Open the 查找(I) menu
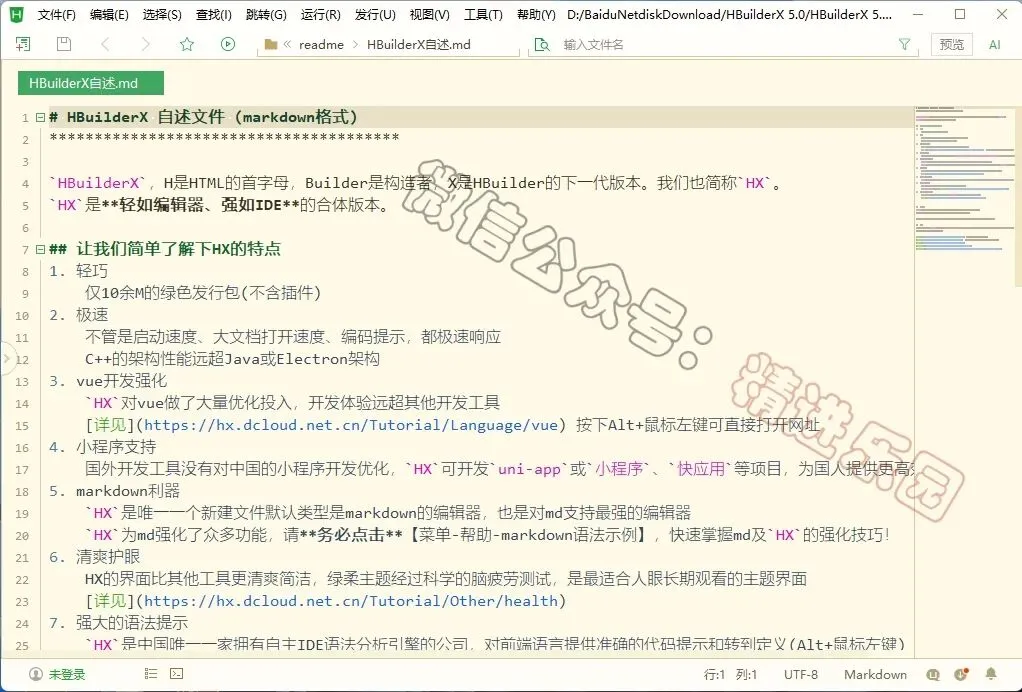This screenshot has width=1022, height=692. point(214,14)
